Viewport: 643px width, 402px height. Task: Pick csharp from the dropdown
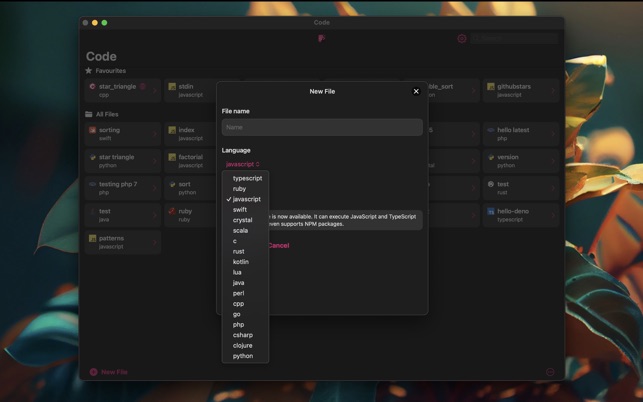pyautogui.click(x=245, y=335)
